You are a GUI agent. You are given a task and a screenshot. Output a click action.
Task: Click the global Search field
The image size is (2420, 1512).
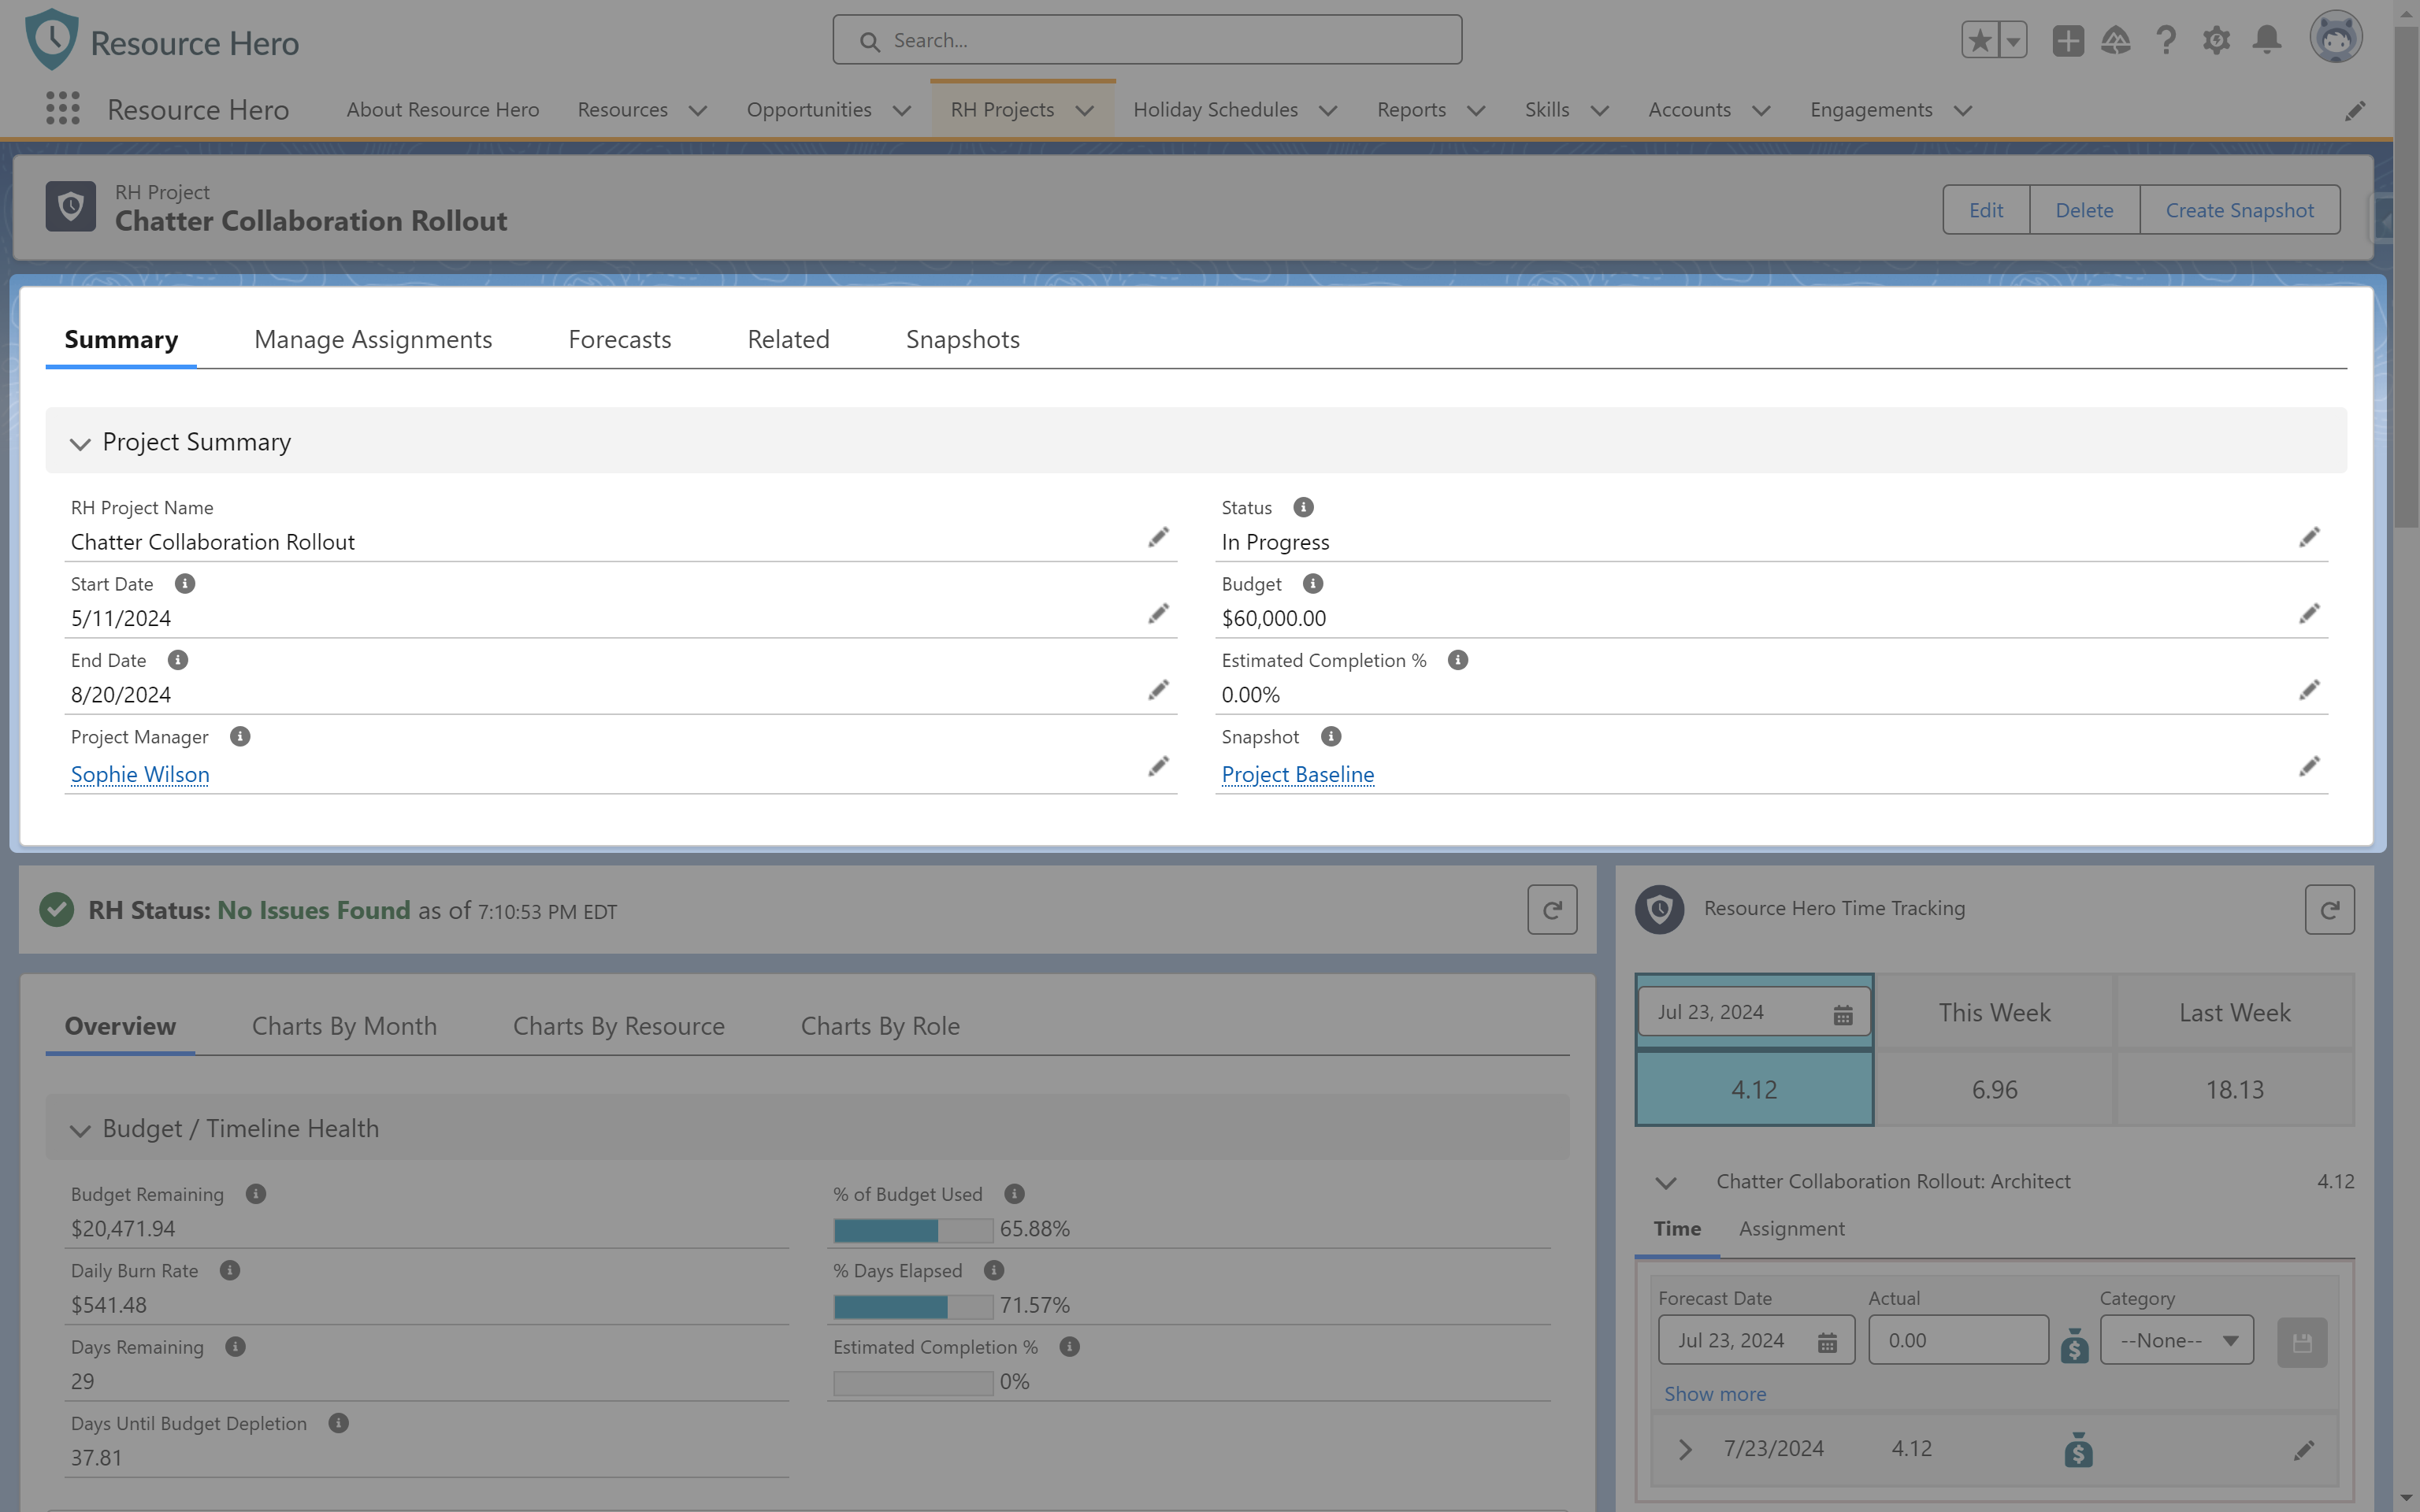click(1147, 40)
